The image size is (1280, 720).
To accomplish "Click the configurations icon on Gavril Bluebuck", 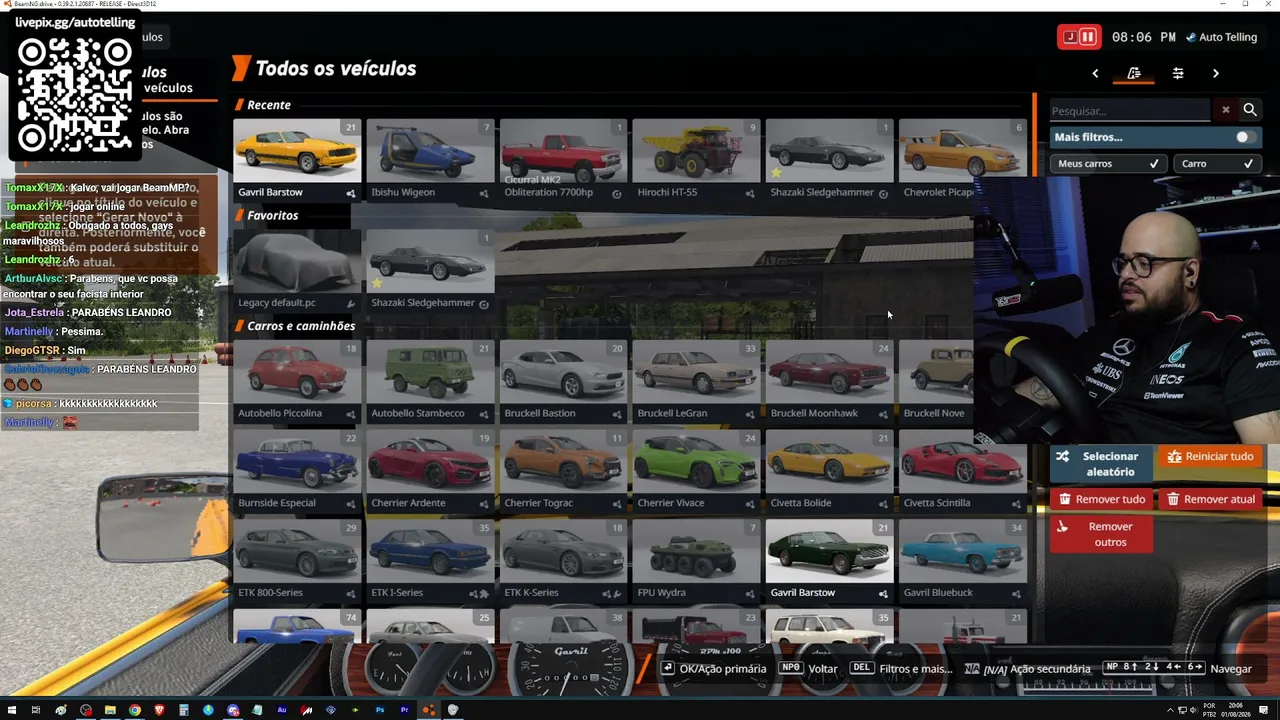I will [1015, 594].
